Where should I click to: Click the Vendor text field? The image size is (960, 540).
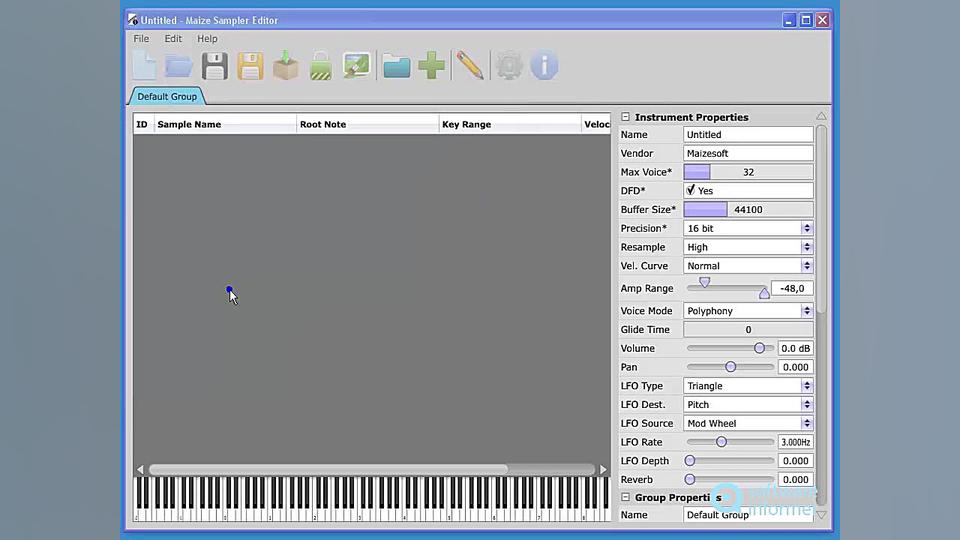click(748, 153)
